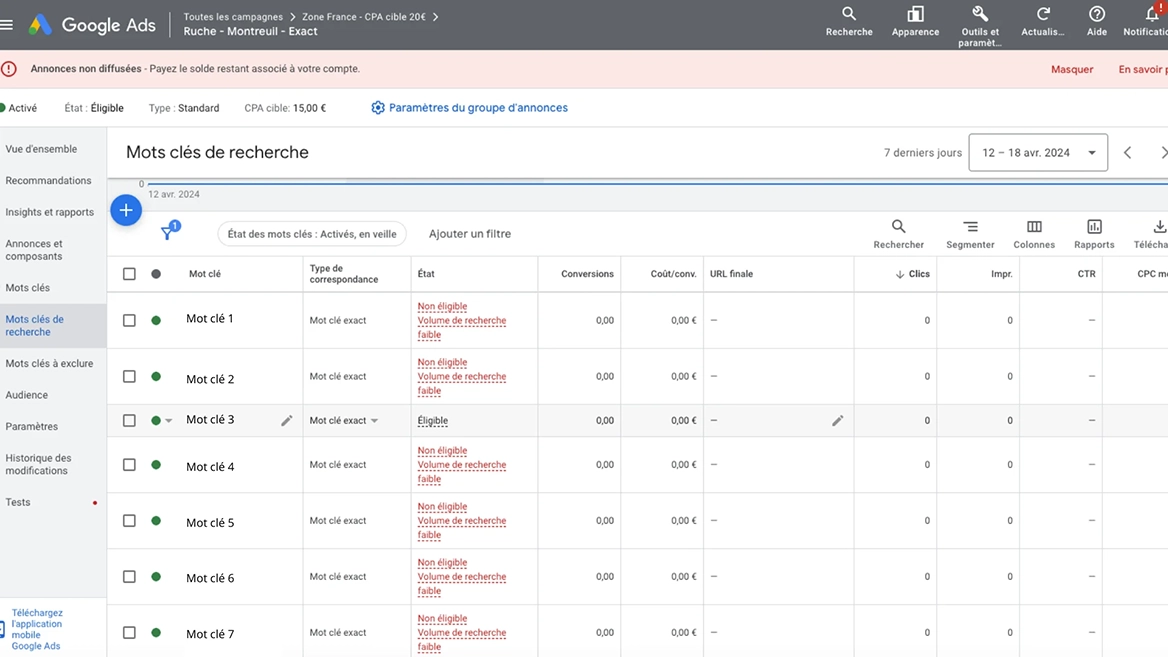This screenshot has height=657, width=1168.
Task: Open Recommandations page
Action: point(48,180)
